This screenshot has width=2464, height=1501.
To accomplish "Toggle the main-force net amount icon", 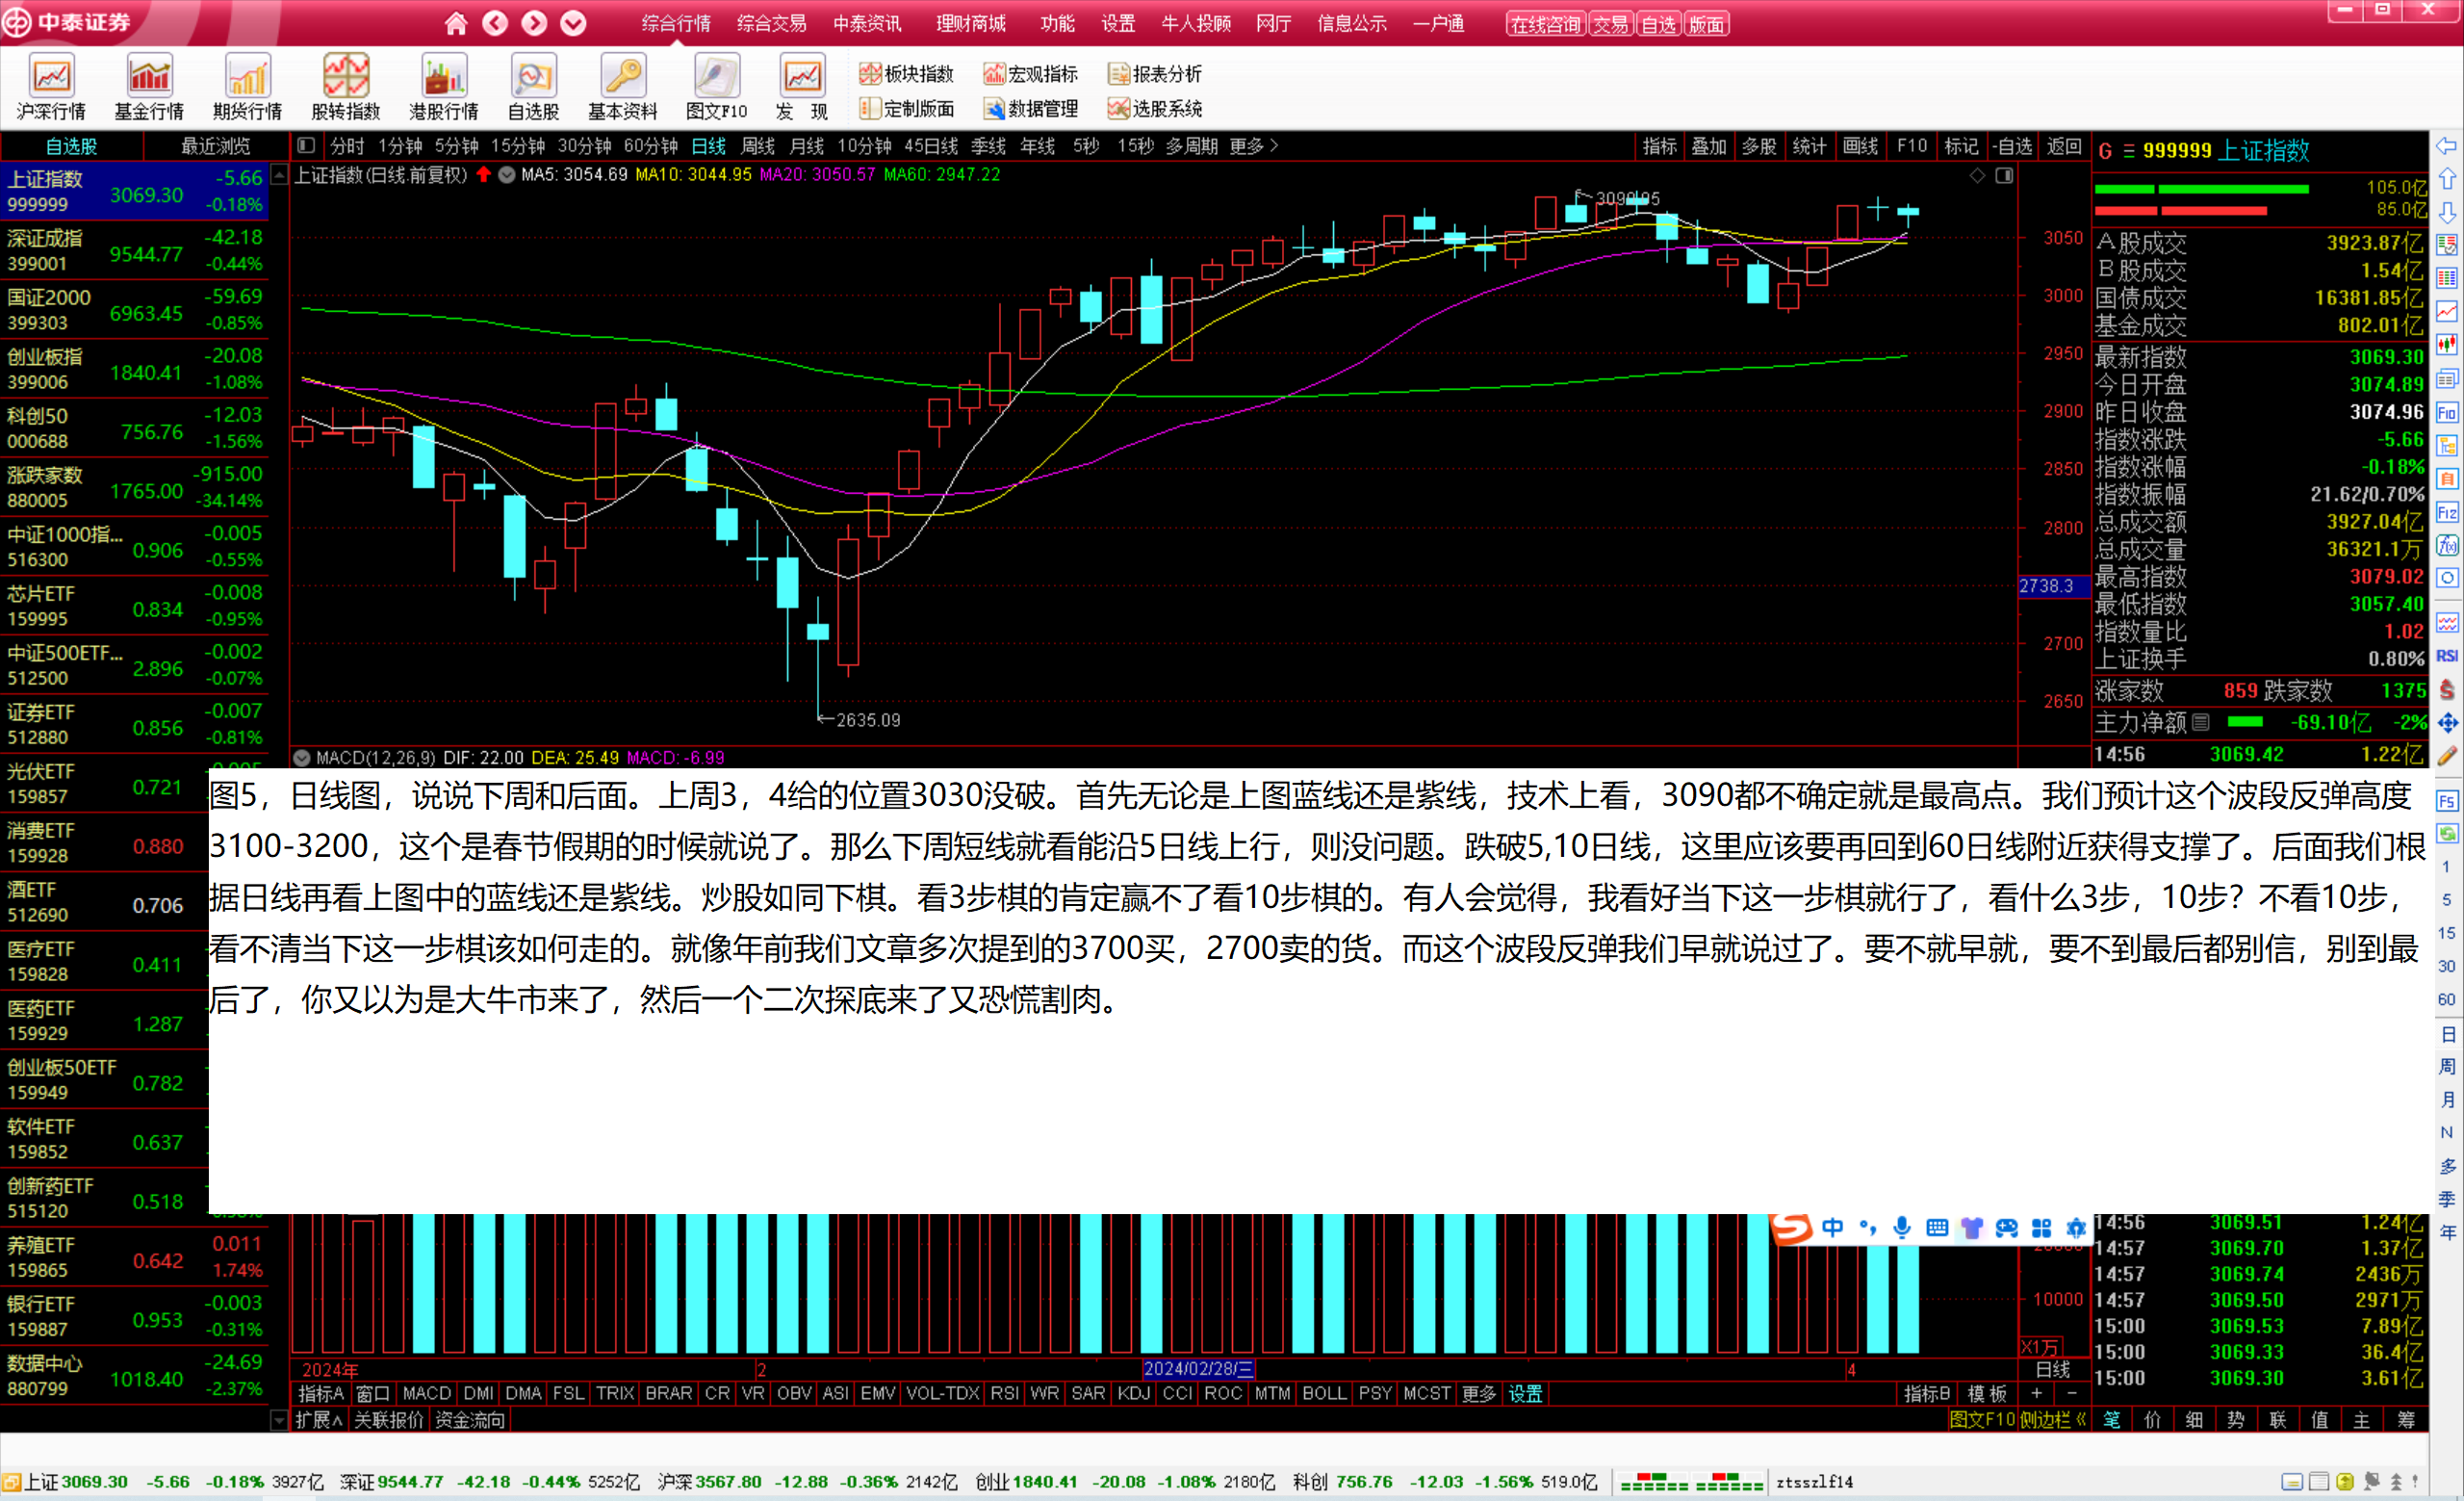I will (2200, 722).
